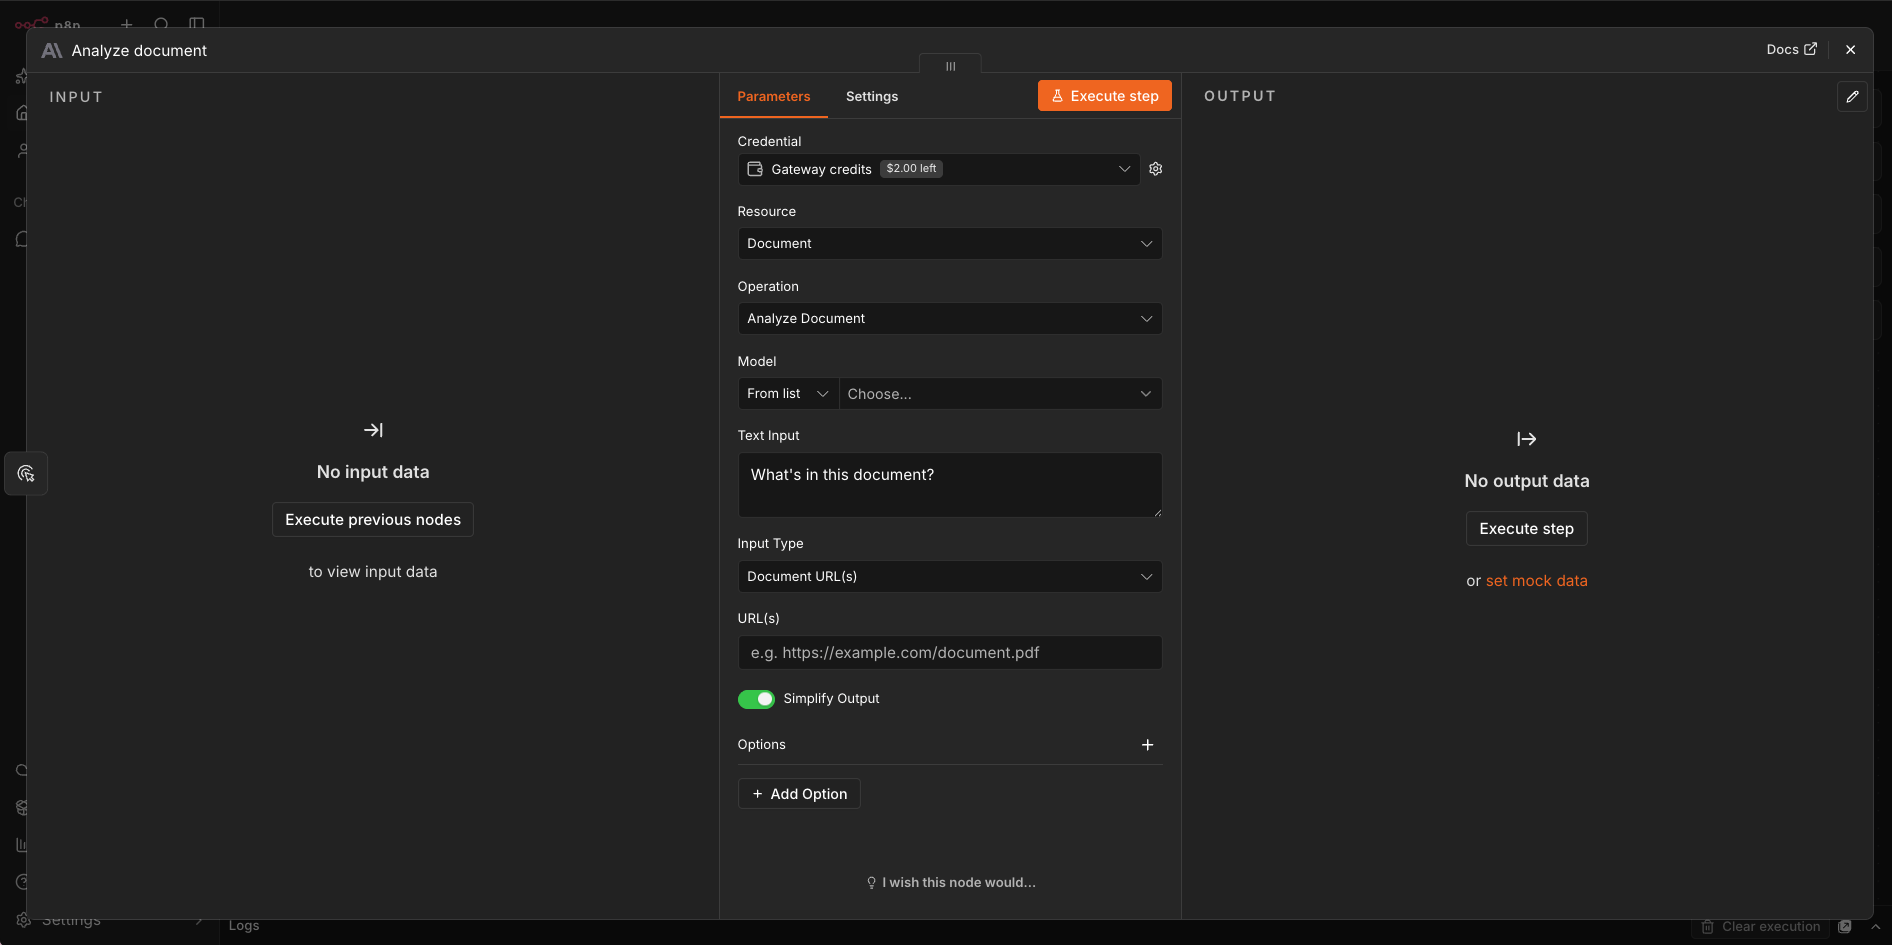
Task: Click the Anthropic node icon in header
Action: point(52,51)
